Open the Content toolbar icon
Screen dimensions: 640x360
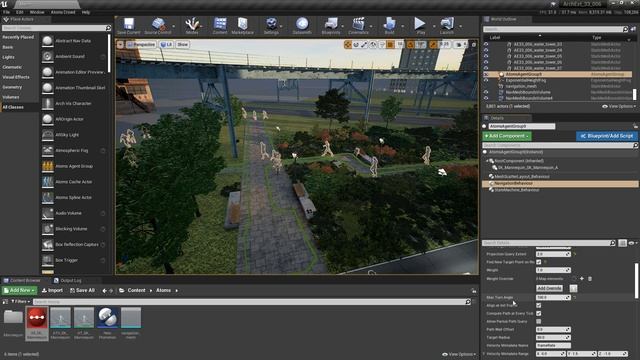(x=220, y=26)
